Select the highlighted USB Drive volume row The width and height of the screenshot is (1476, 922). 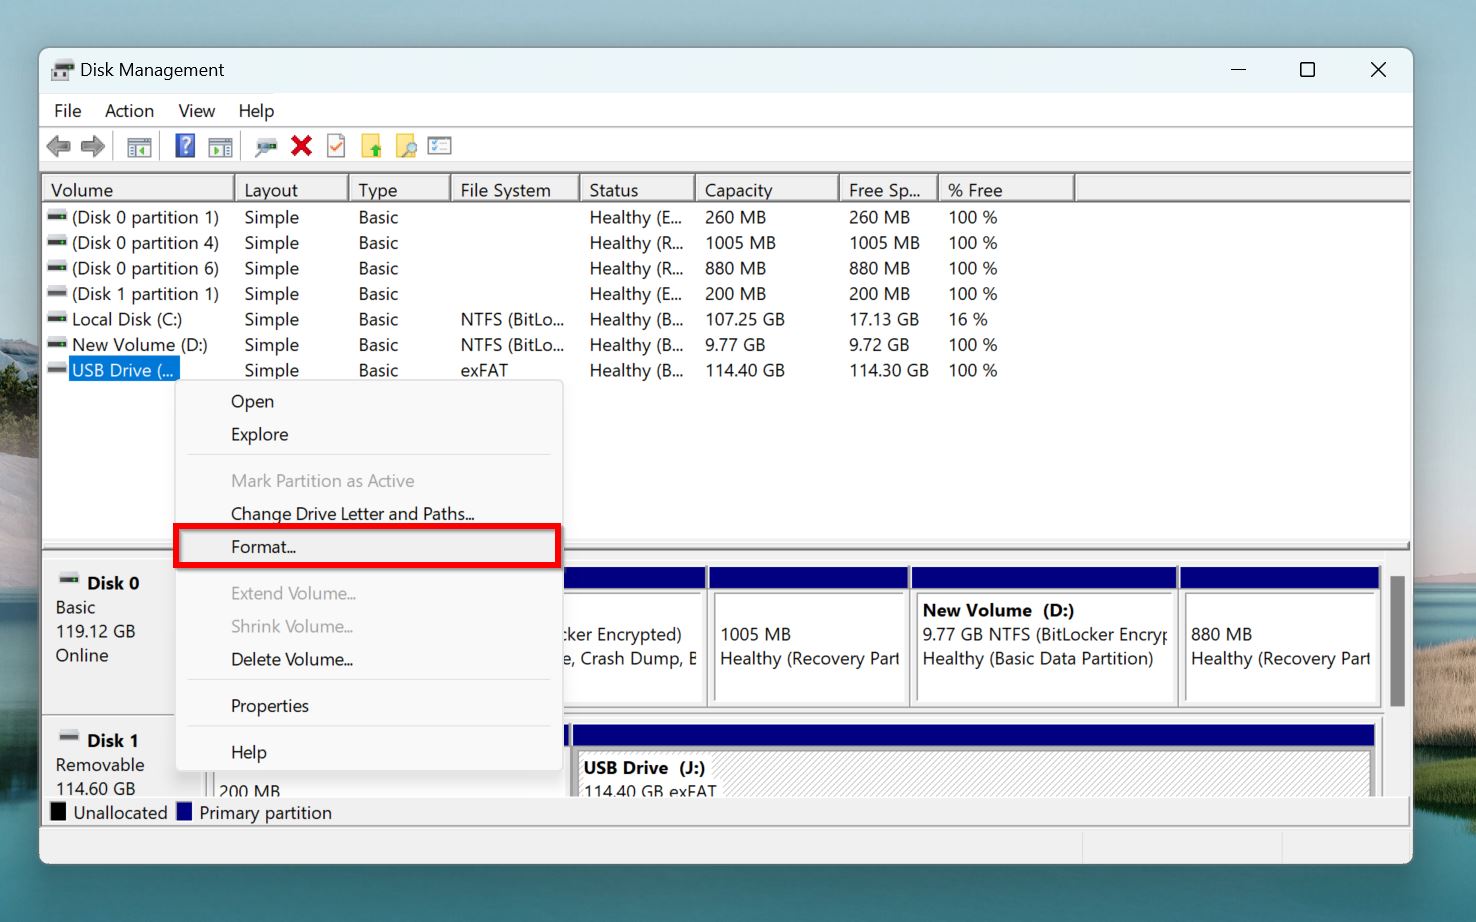[x=124, y=370]
